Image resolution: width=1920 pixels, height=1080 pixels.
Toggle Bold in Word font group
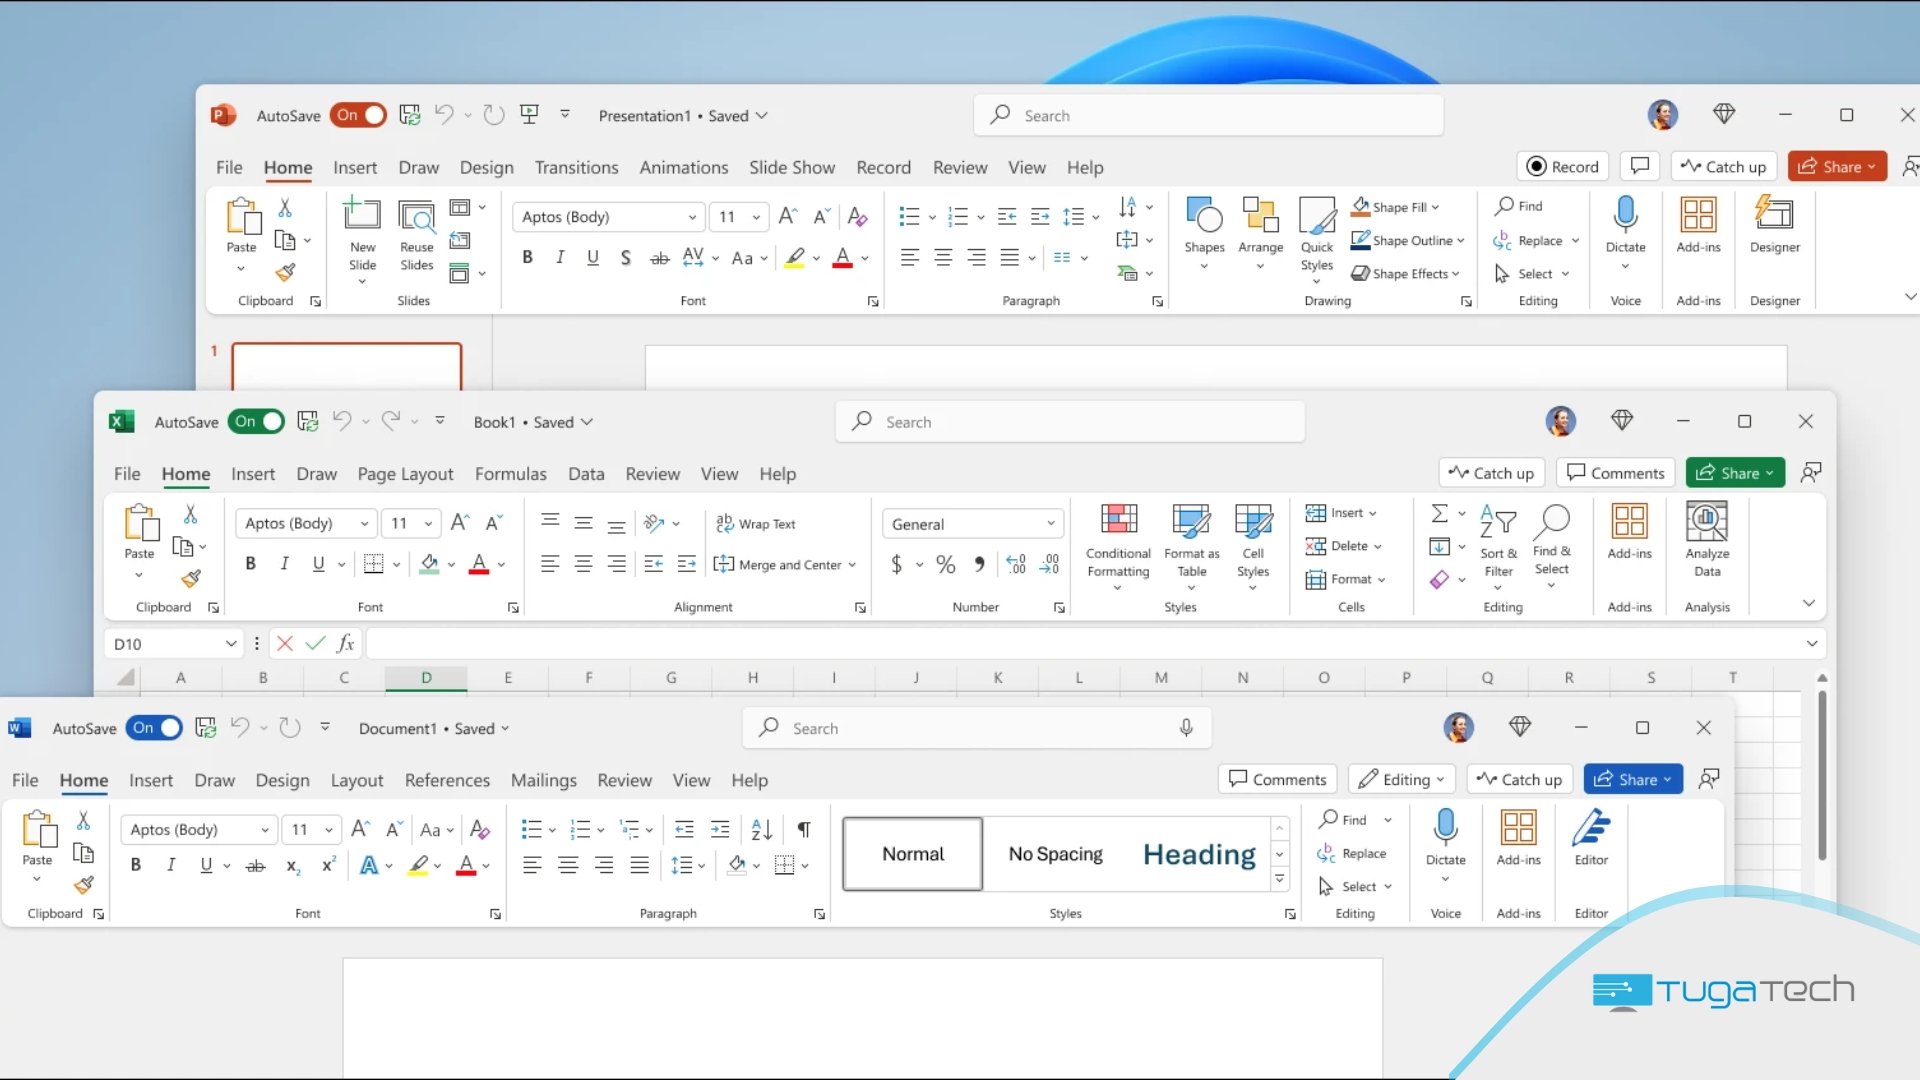click(x=136, y=865)
